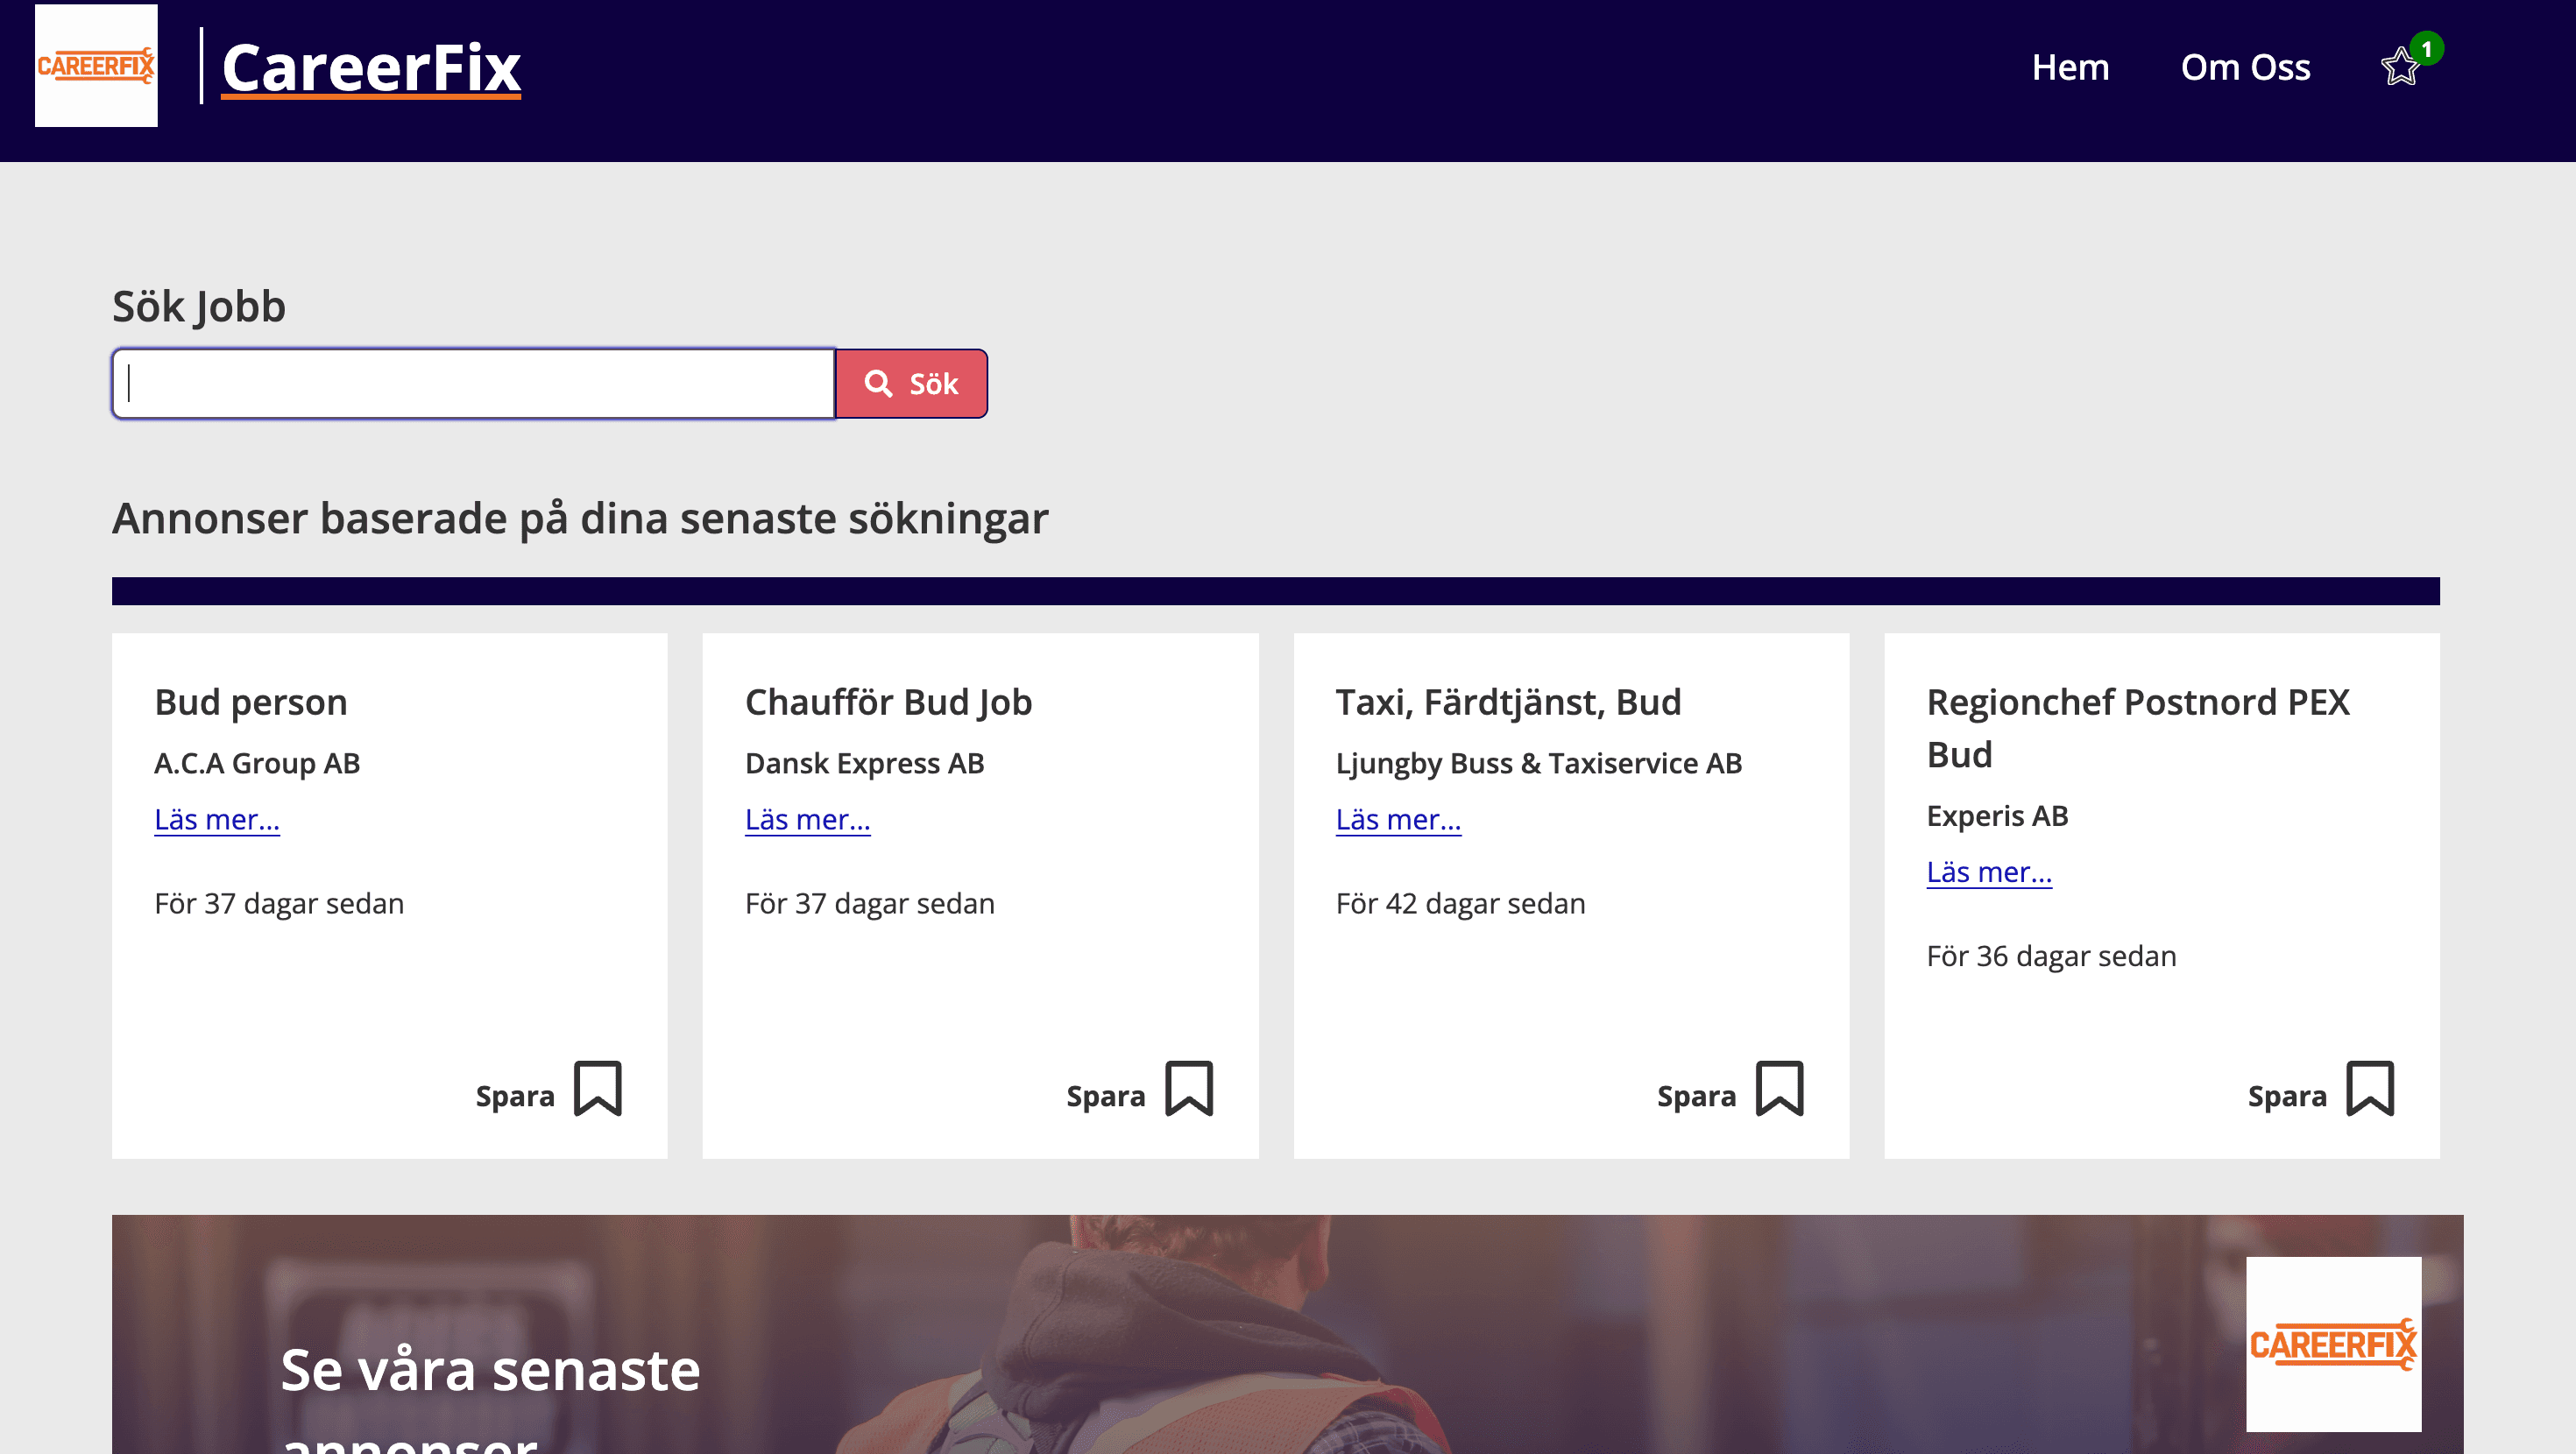Screen dimensions: 2576x1454
Task: Click the Regionchef Postnord PEX Bud title
Action: tap(2138, 728)
